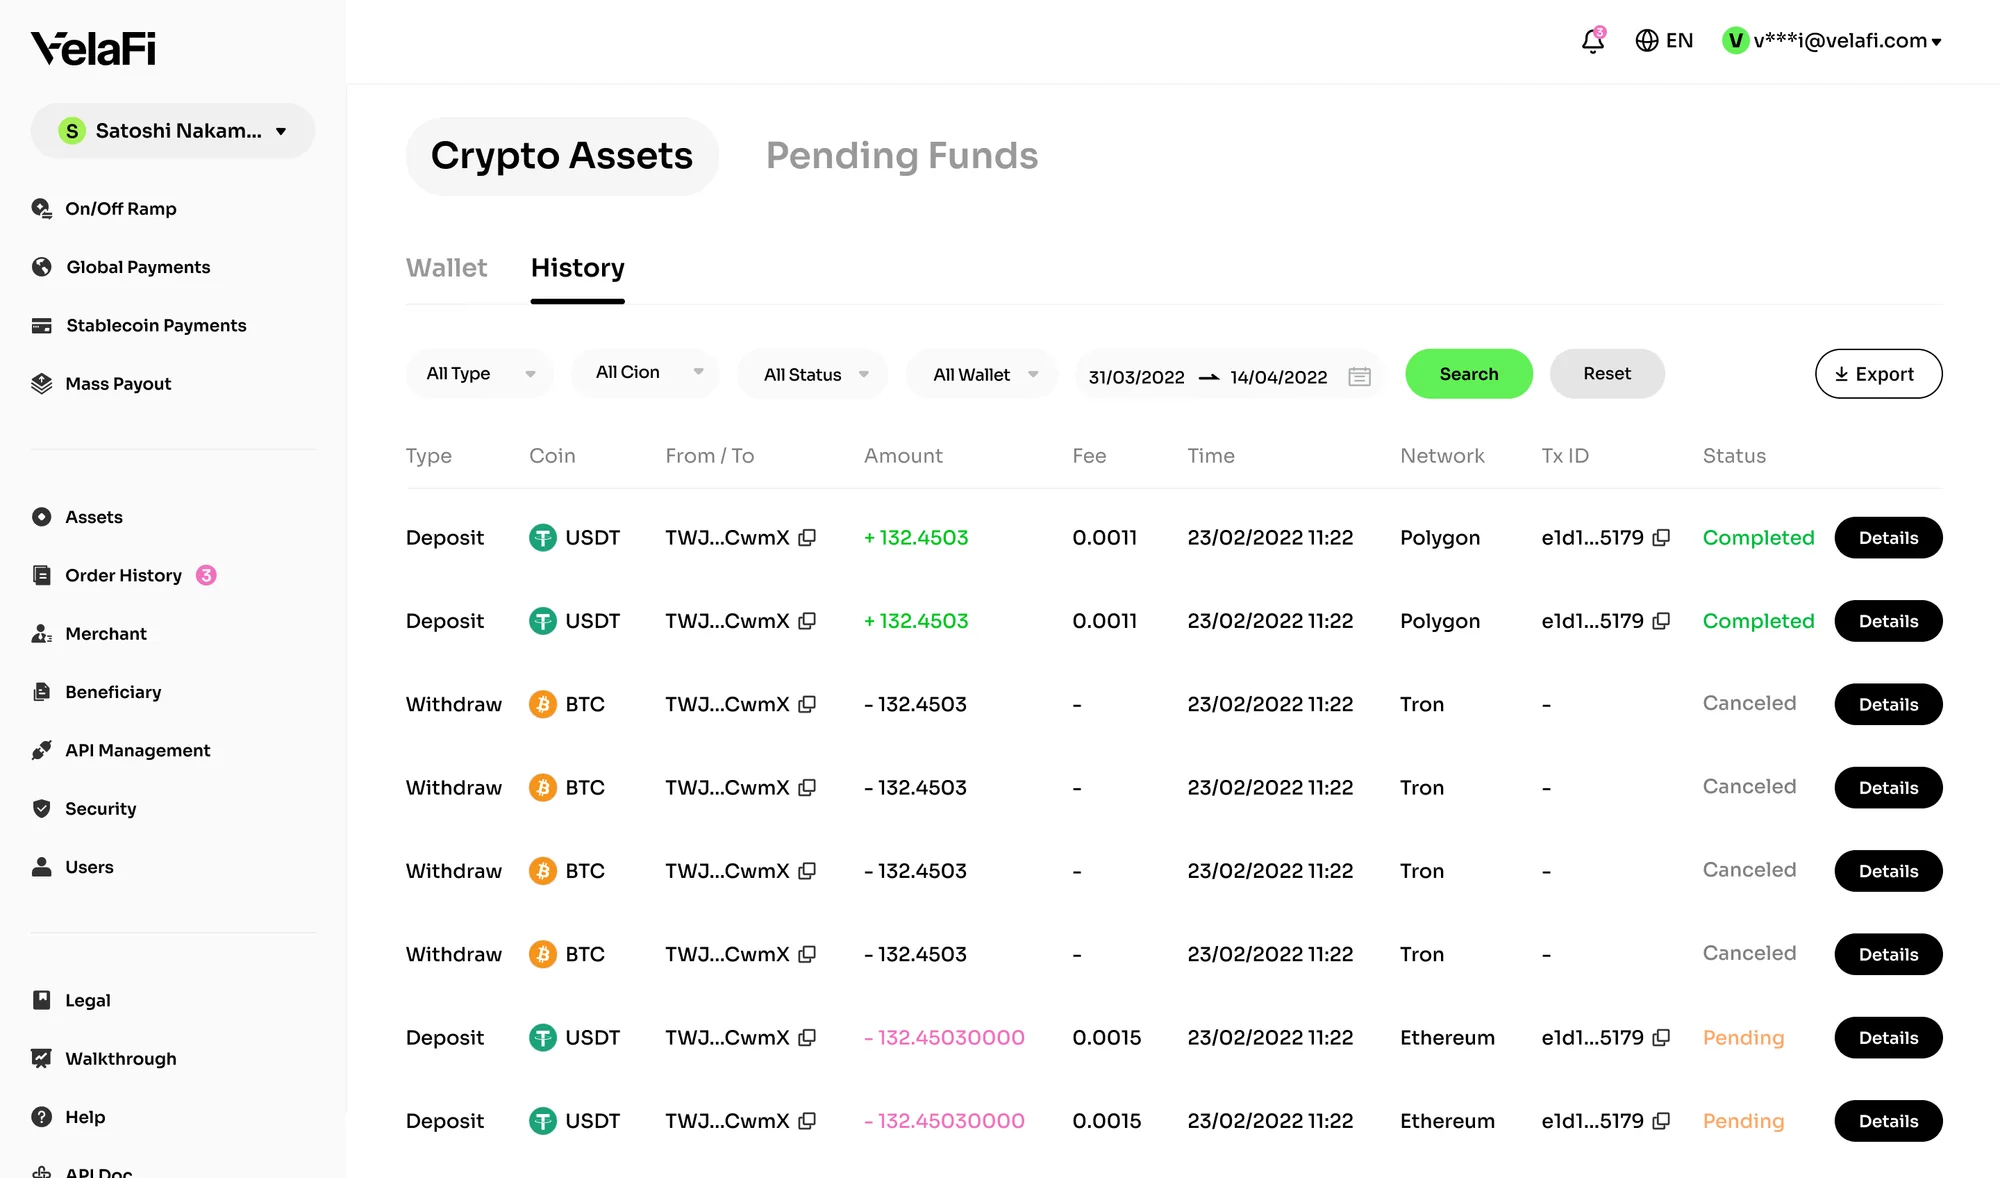
Task: Expand the All Type filter dropdown
Action: point(480,374)
